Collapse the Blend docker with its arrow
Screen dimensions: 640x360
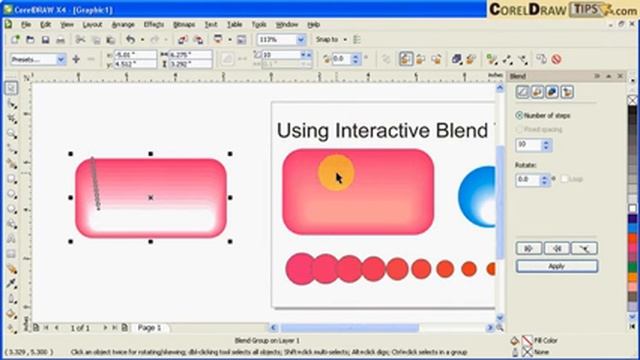pyautogui.click(x=608, y=76)
